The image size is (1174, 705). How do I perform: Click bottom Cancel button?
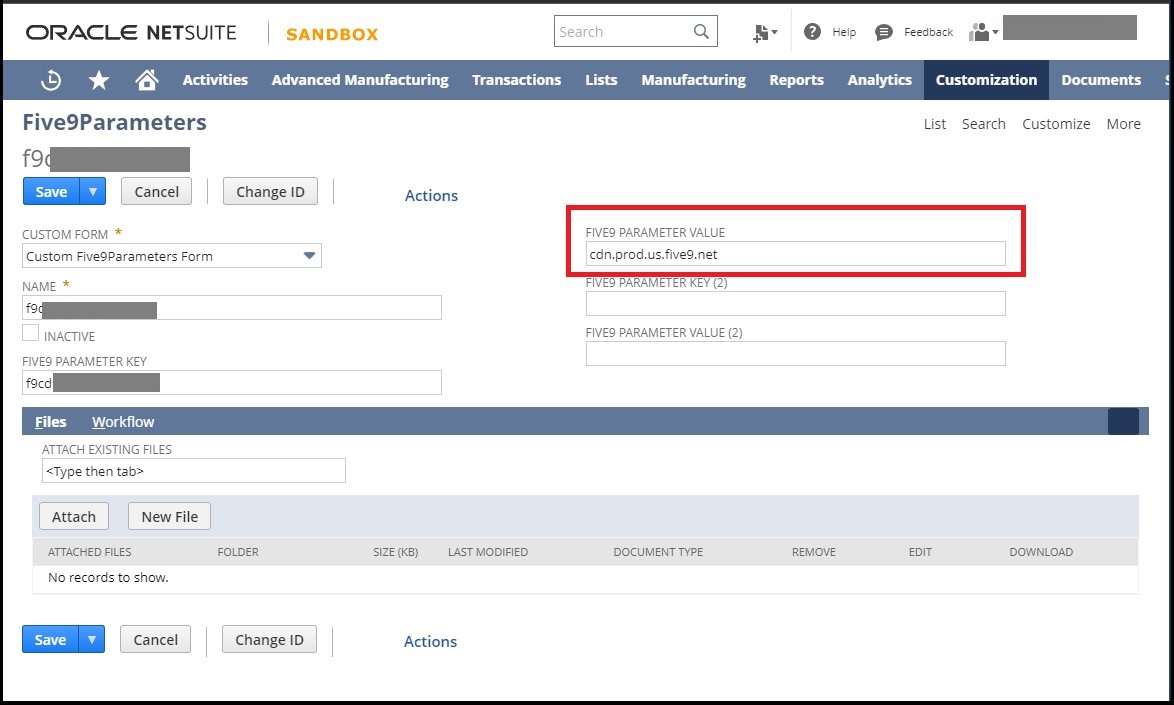[156, 640]
